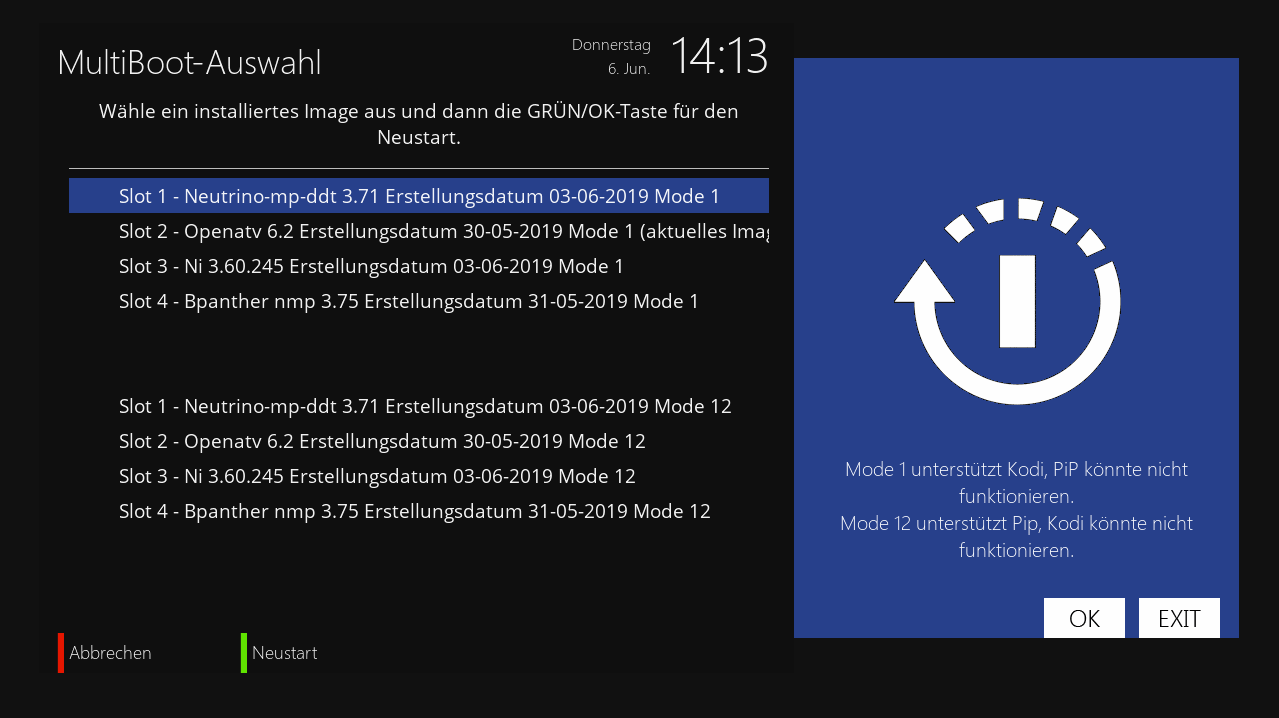Select Slot 1 Neutrino-mp-ddt Mode 12 entry
1279x718 pixels.
pos(425,406)
